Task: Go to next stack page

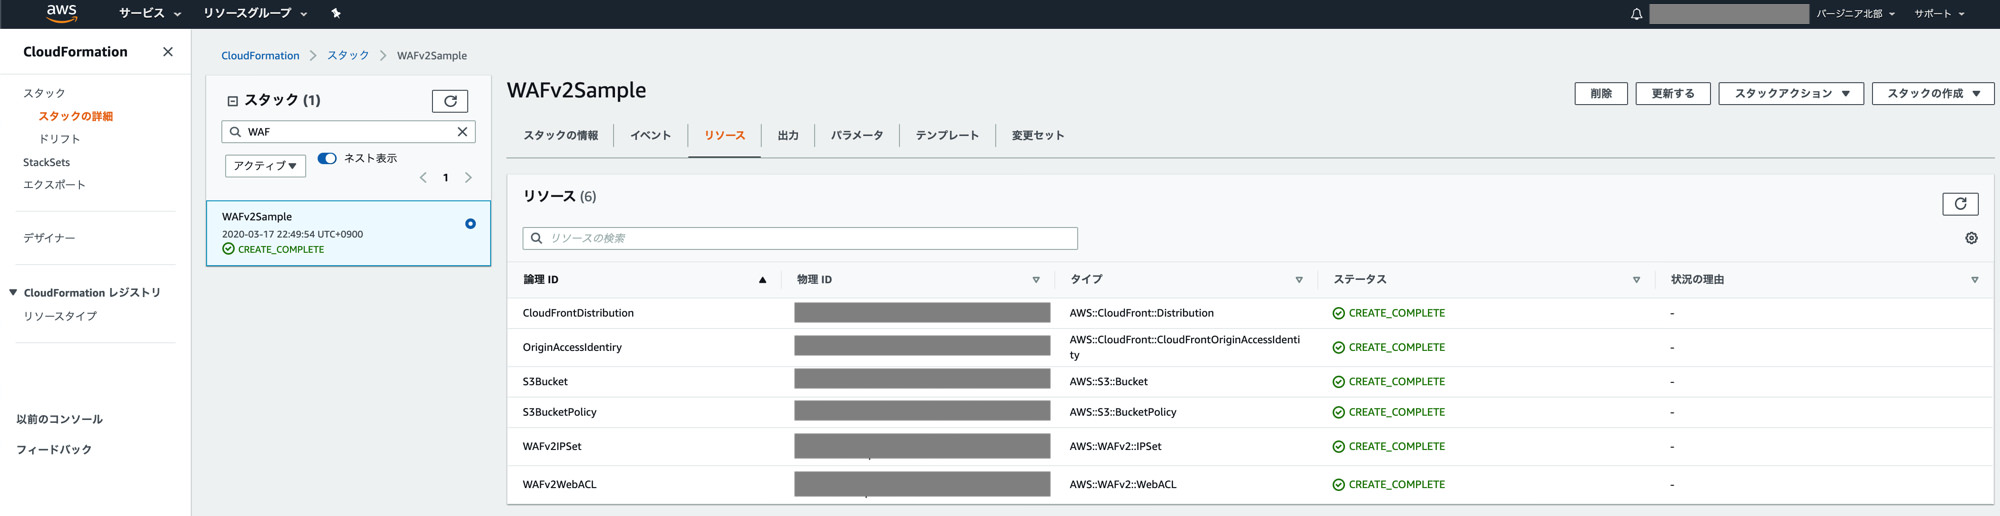Action: (468, 178)
